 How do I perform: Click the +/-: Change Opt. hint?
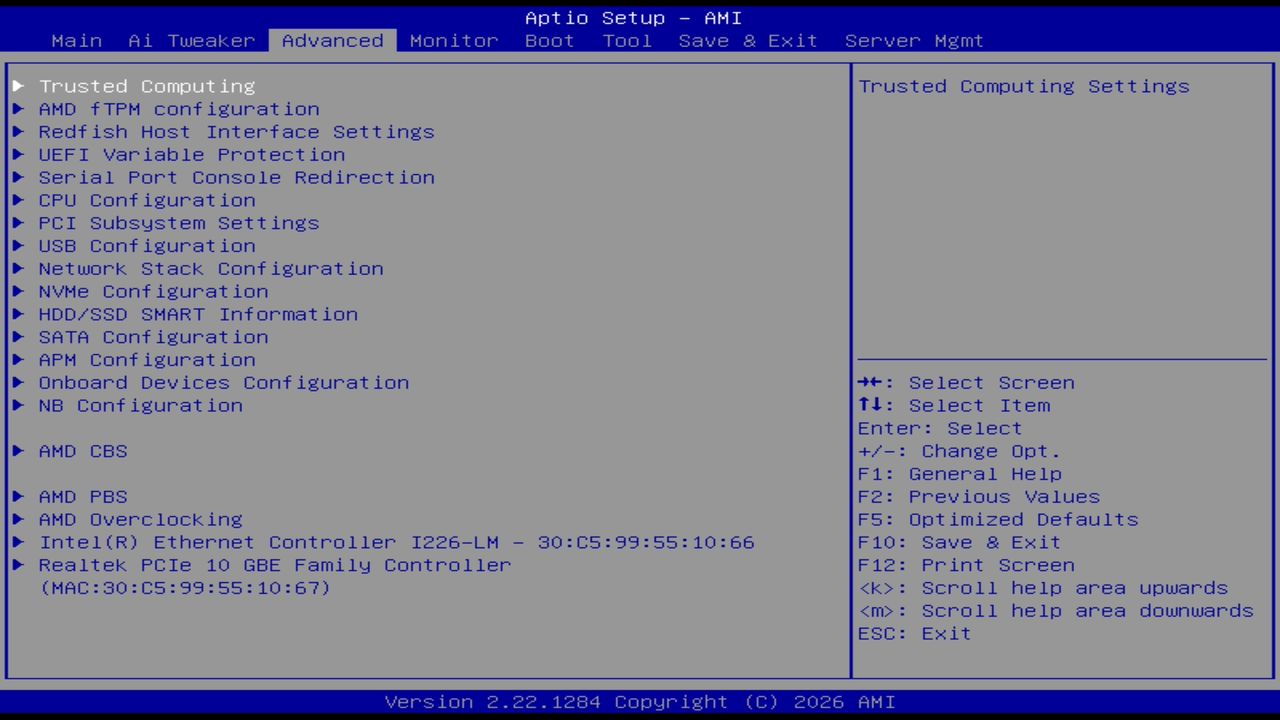[x=959, y=451]
